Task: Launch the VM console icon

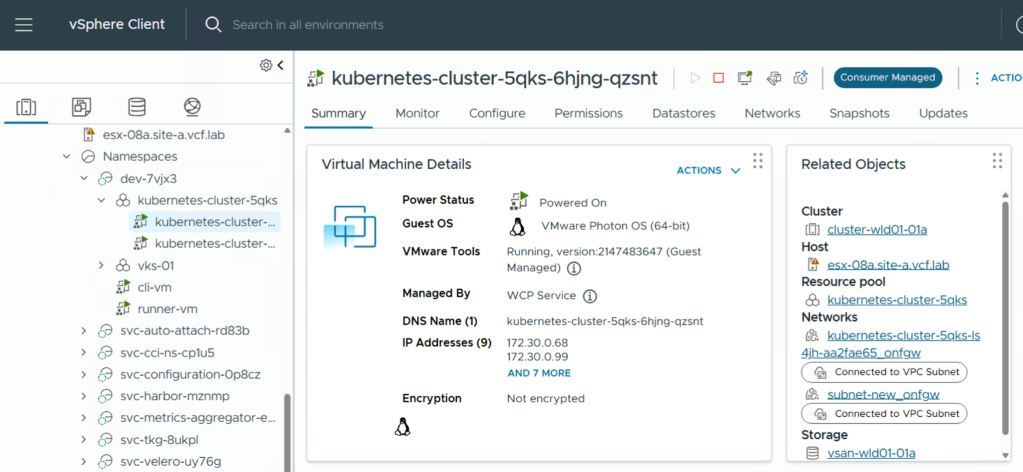Action: point(744,78)
